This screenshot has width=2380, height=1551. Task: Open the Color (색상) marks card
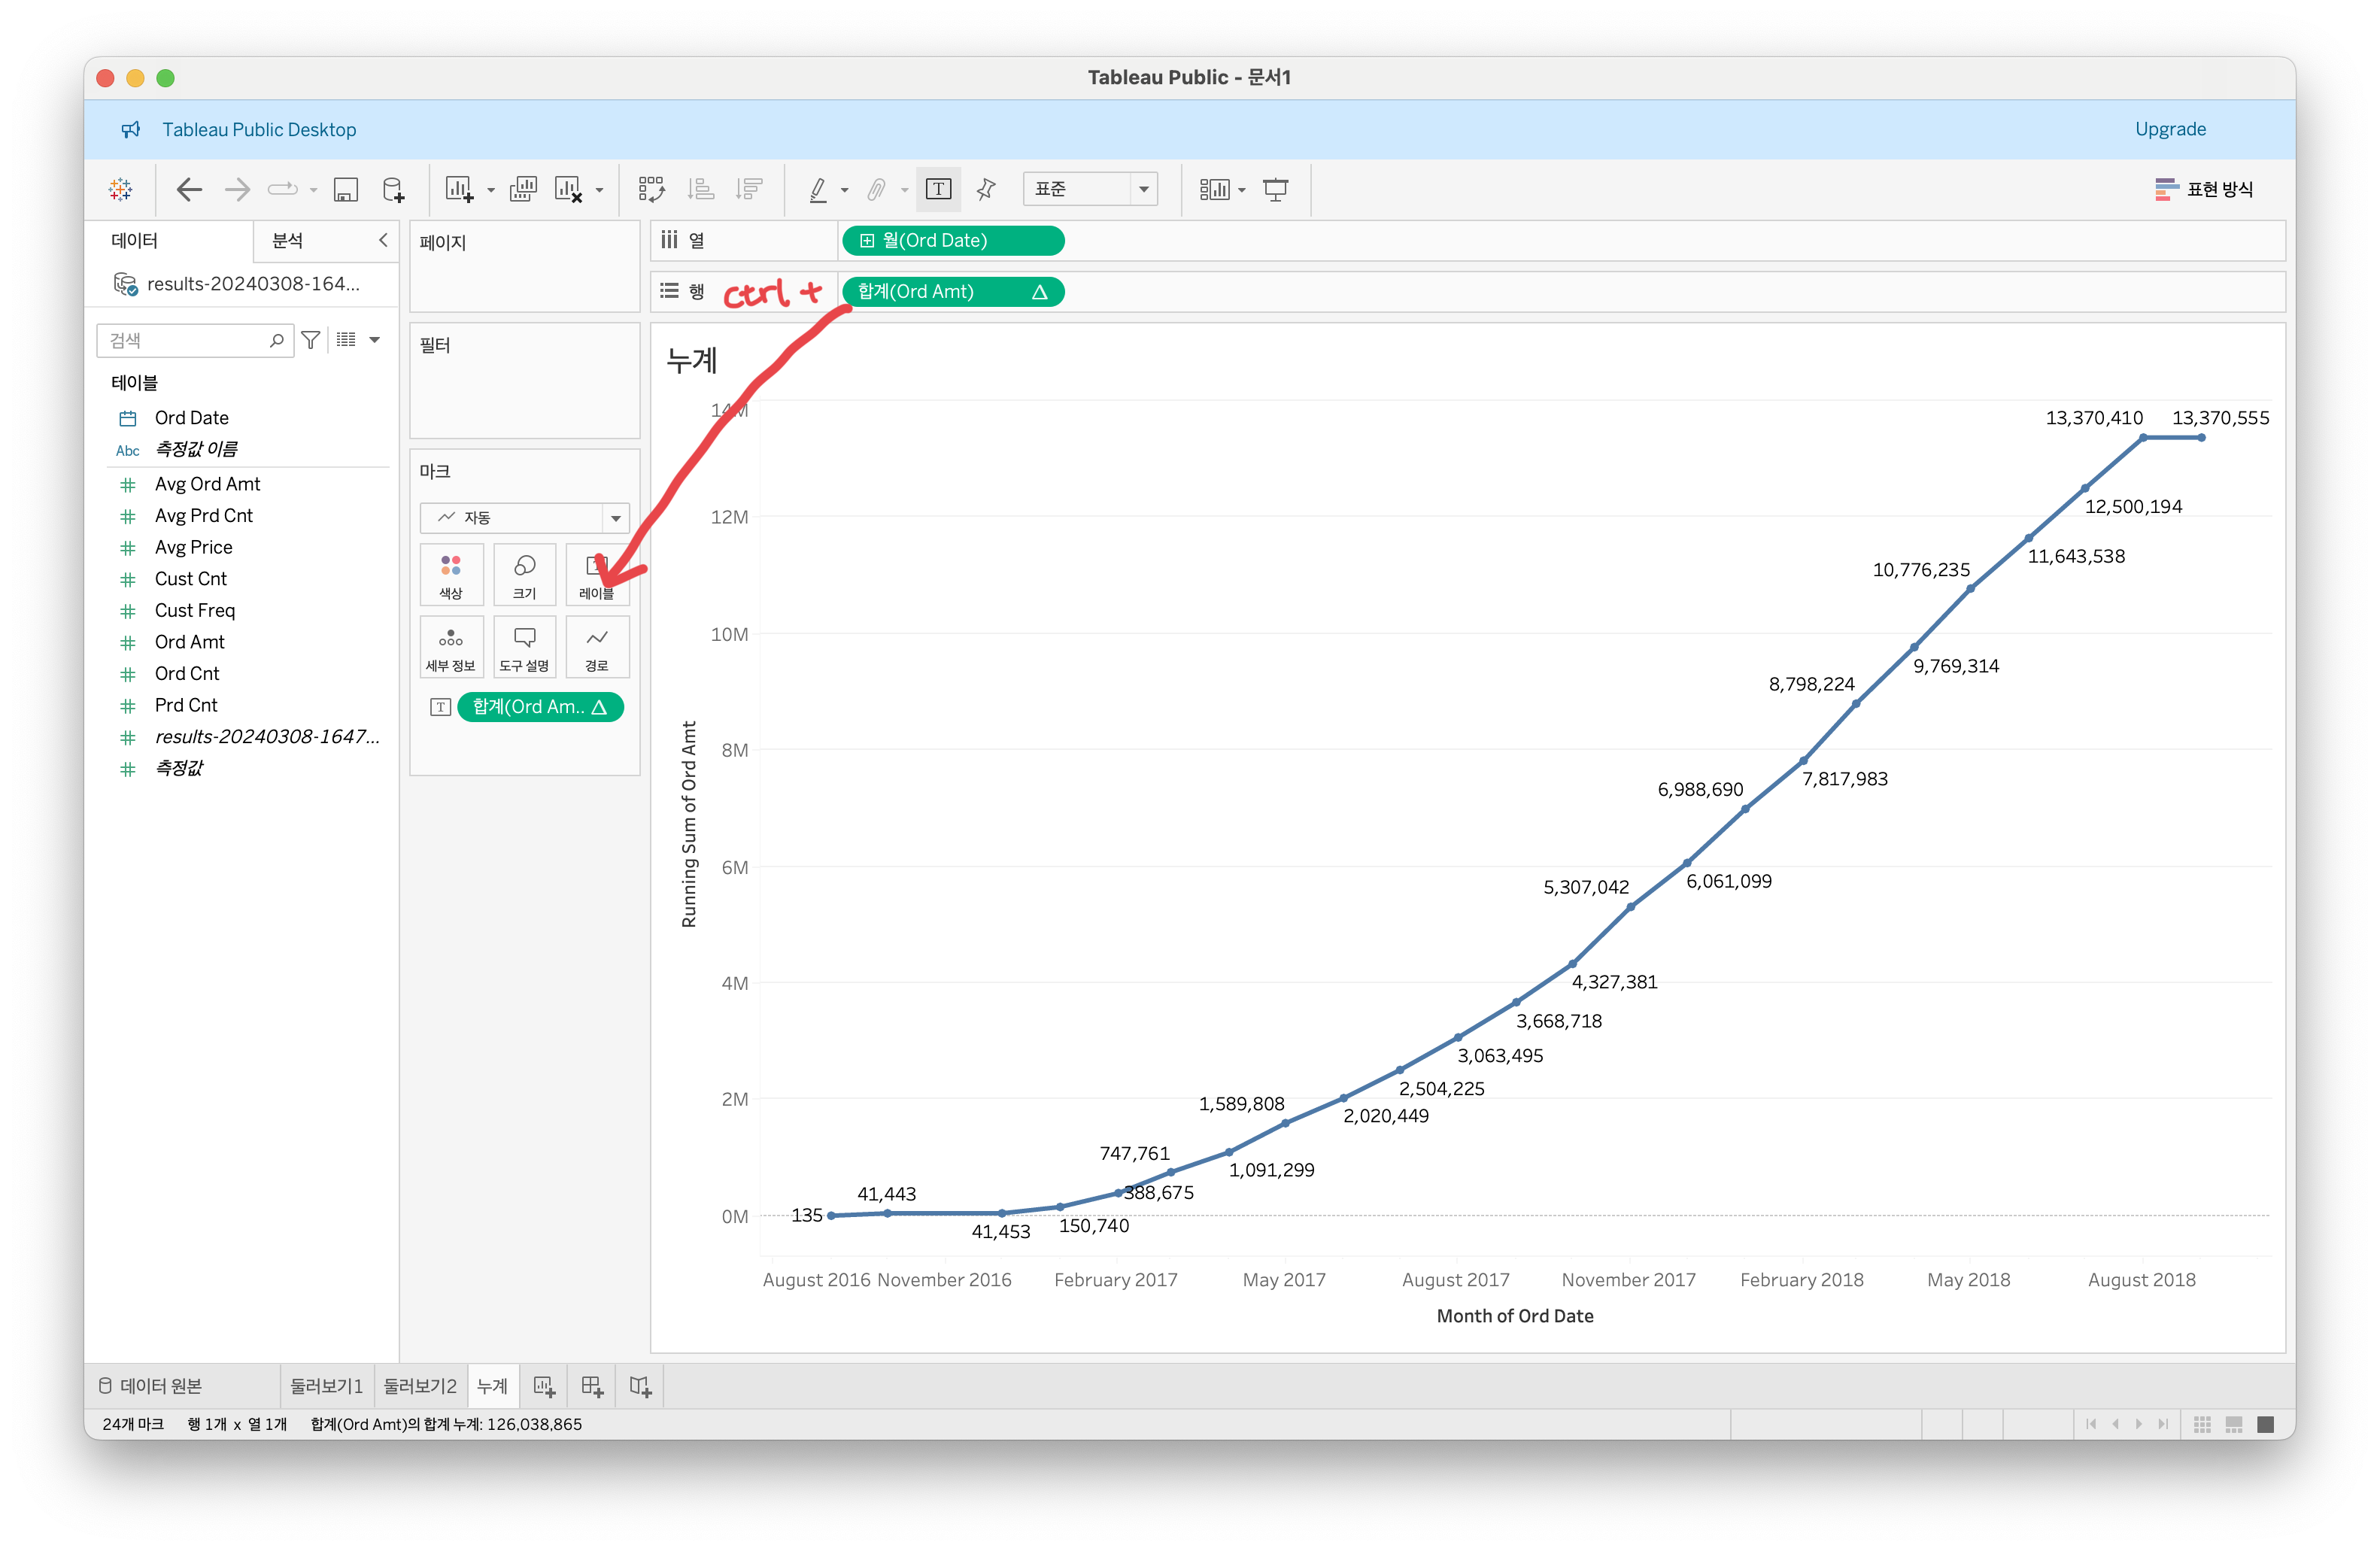point(451,575)
